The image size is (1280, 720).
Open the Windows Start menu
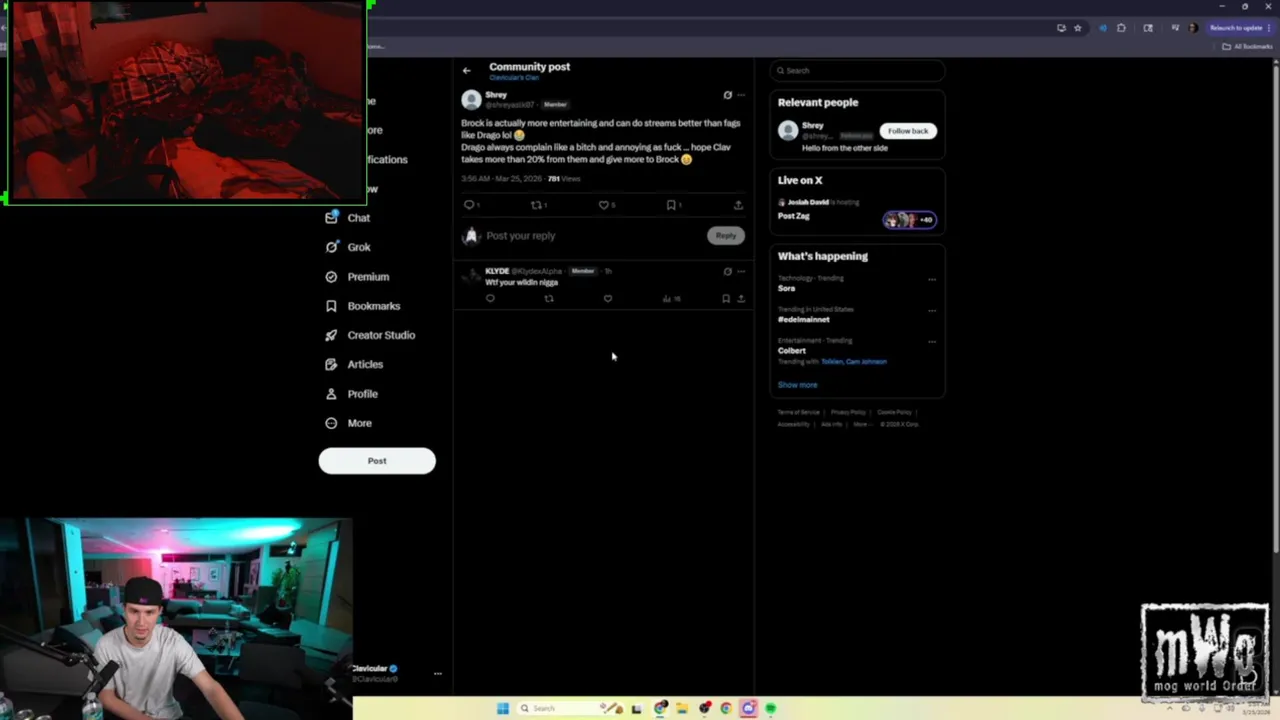pos(502,708)
